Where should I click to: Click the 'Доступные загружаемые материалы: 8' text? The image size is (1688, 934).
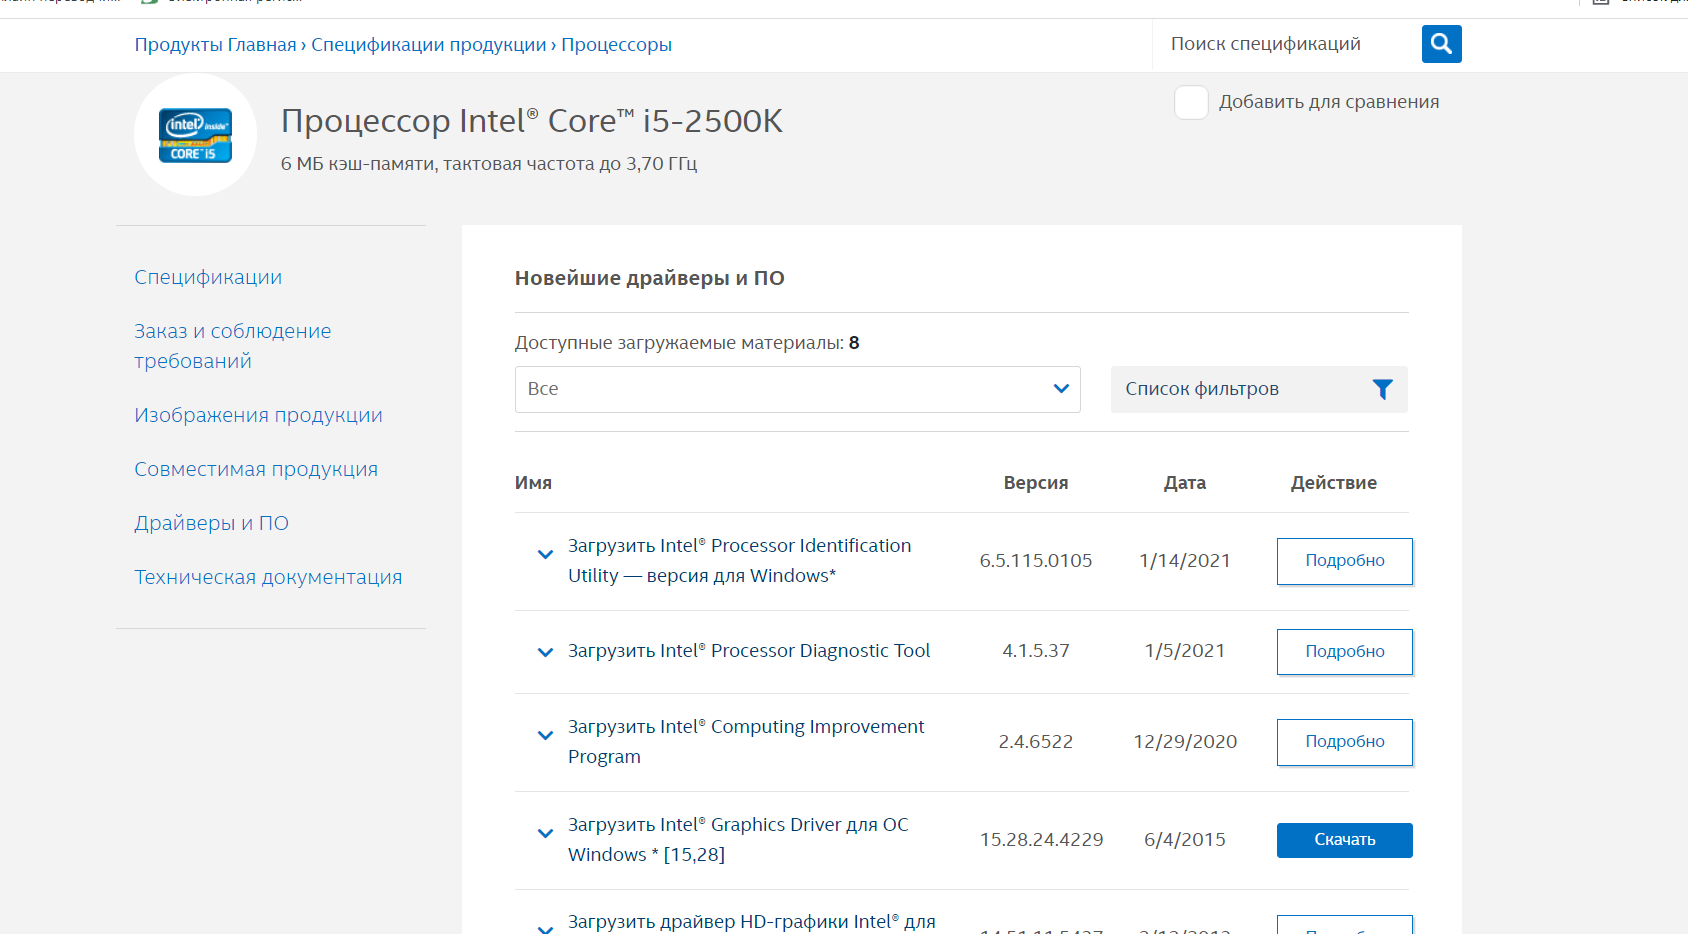(x=687, y=343)
